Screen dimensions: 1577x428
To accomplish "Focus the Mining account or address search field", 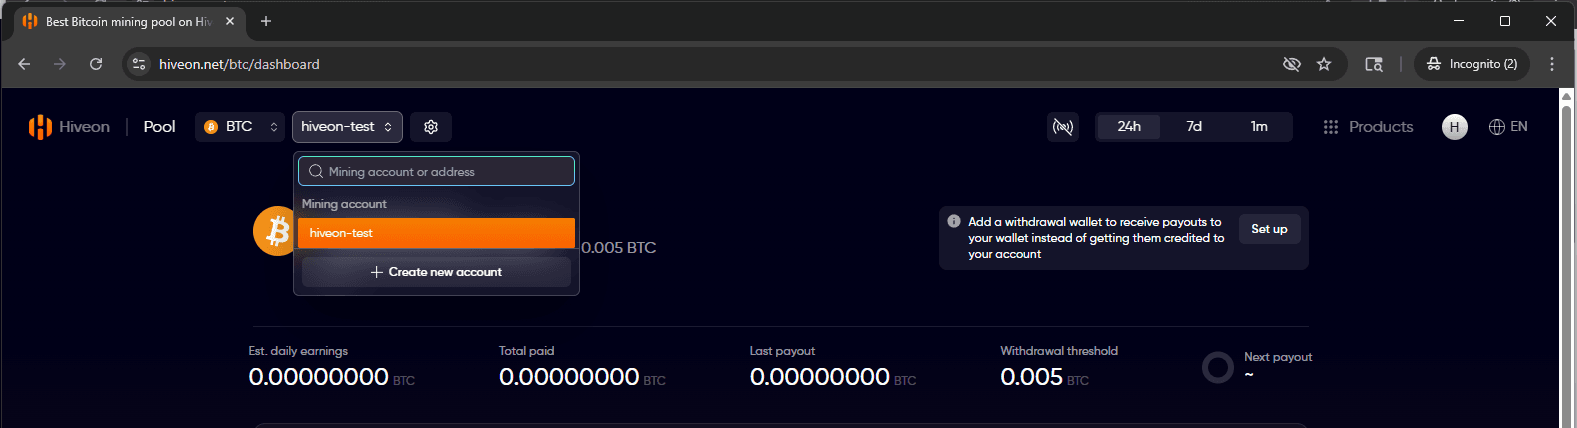I will (436, 171).
